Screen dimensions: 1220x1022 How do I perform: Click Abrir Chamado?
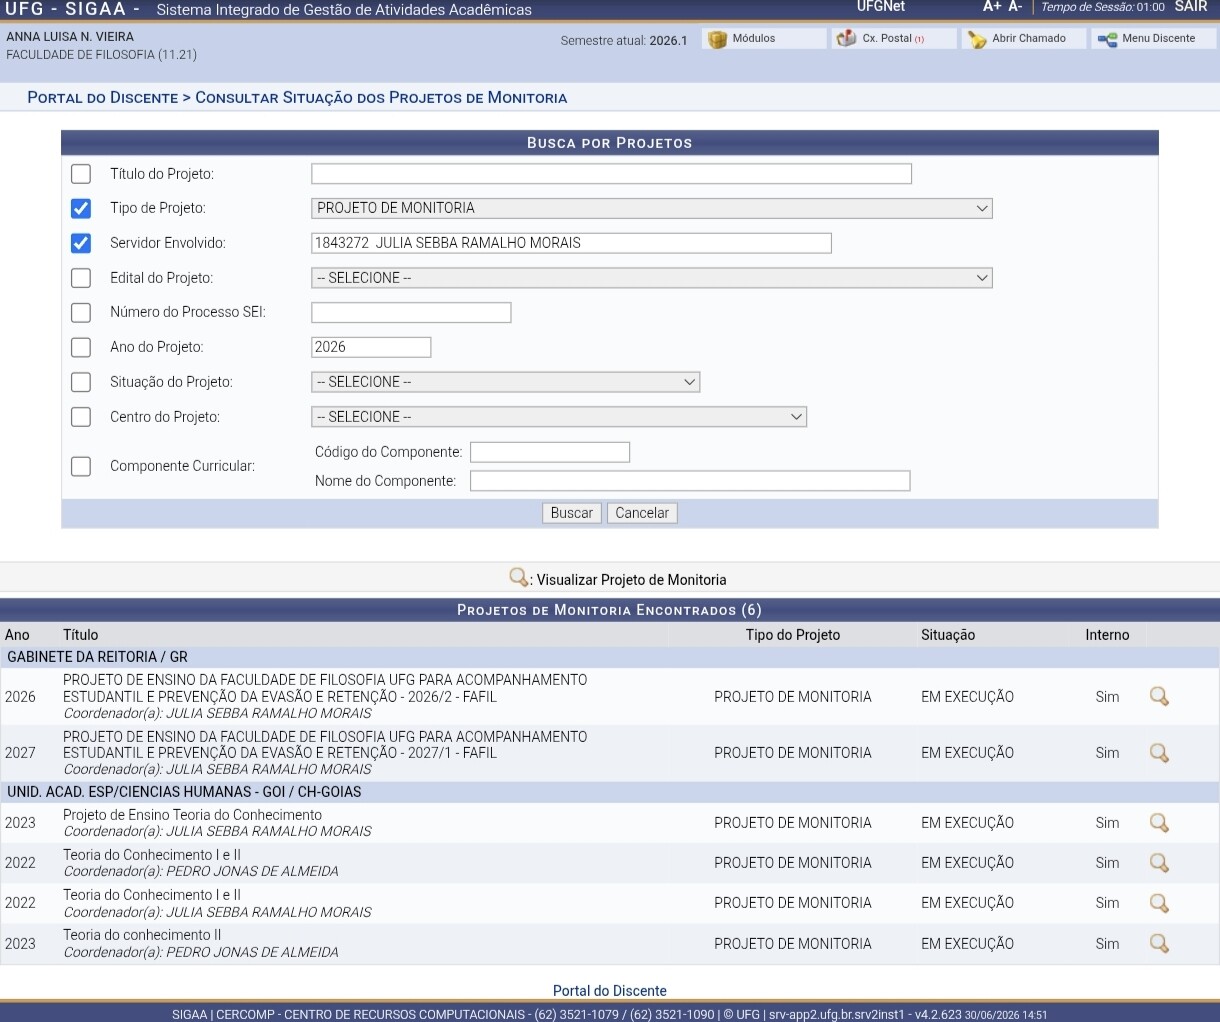pyautogui.click(x=1024, y=39)
